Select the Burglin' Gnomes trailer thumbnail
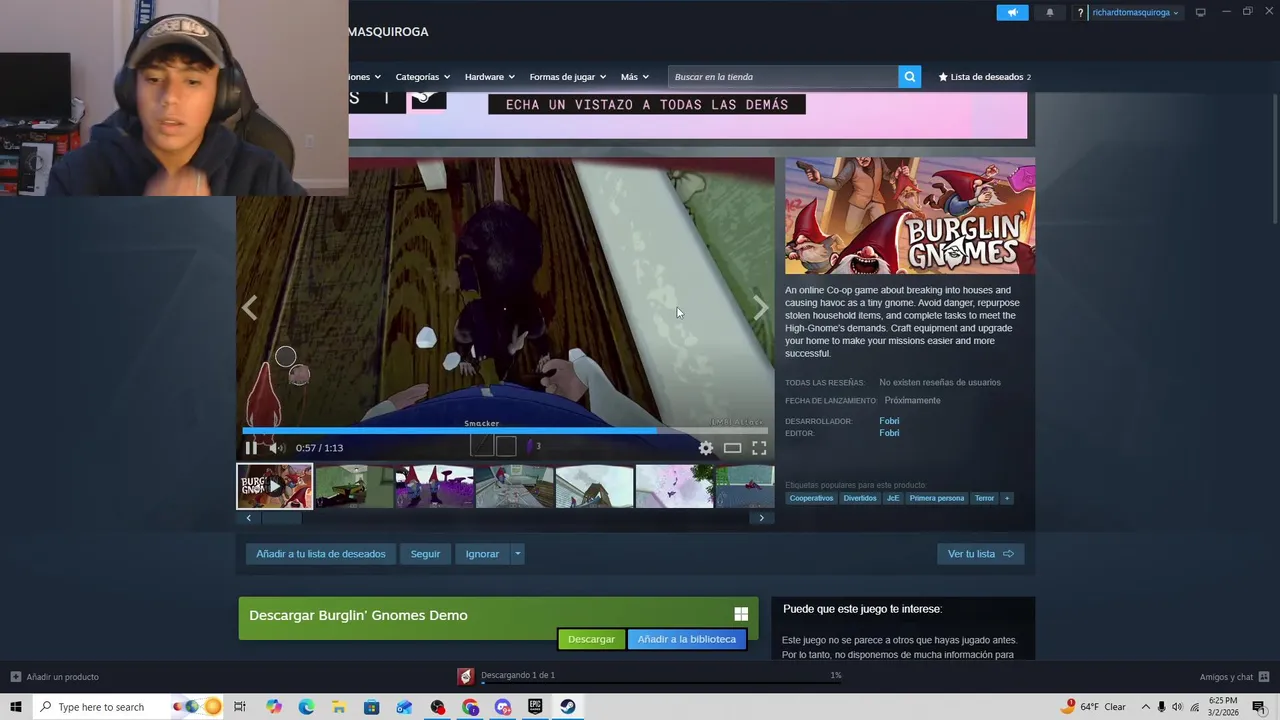 pos(274,486)
